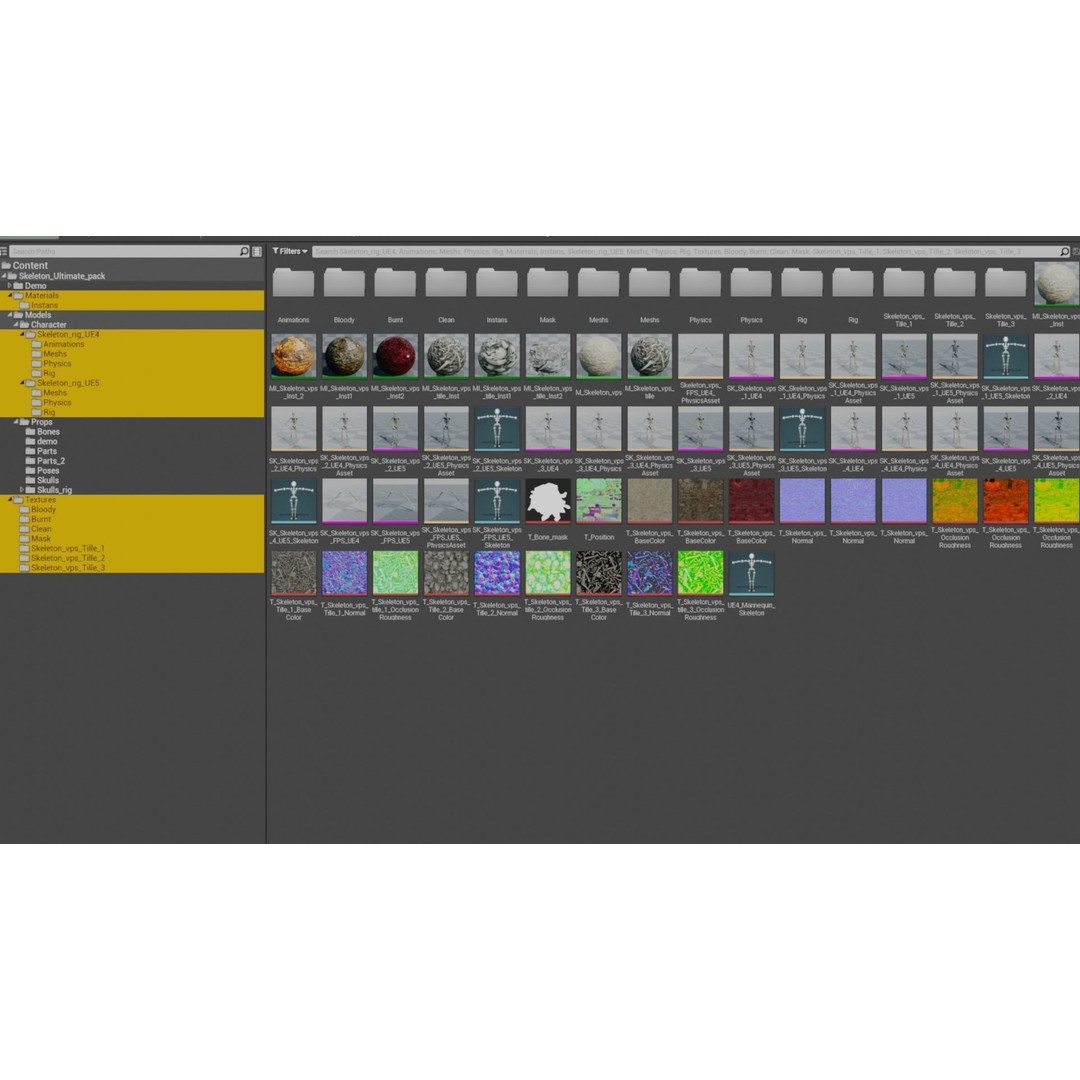
Task: Select the Poses folder under Props
Action: (x=48, y=471)
